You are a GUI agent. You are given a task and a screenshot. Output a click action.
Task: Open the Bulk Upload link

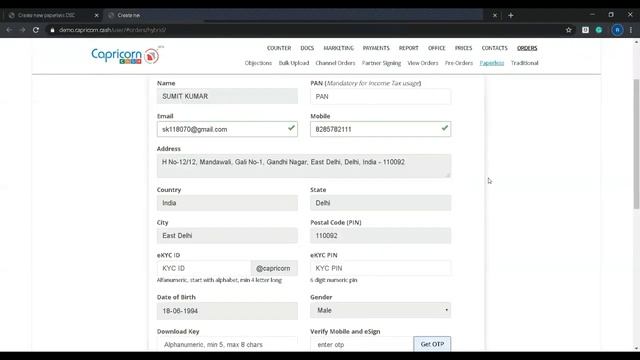coord(294,63)
